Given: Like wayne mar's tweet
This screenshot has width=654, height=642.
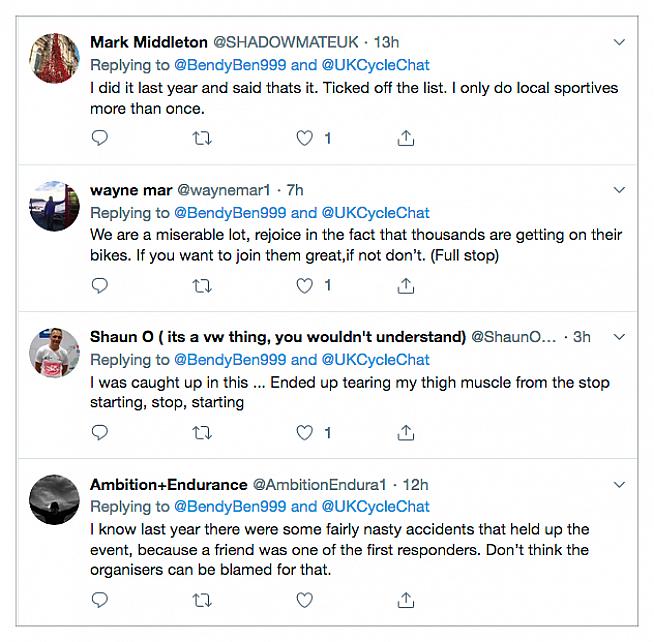Looking at the screenshot, I should tap(306, 285).
